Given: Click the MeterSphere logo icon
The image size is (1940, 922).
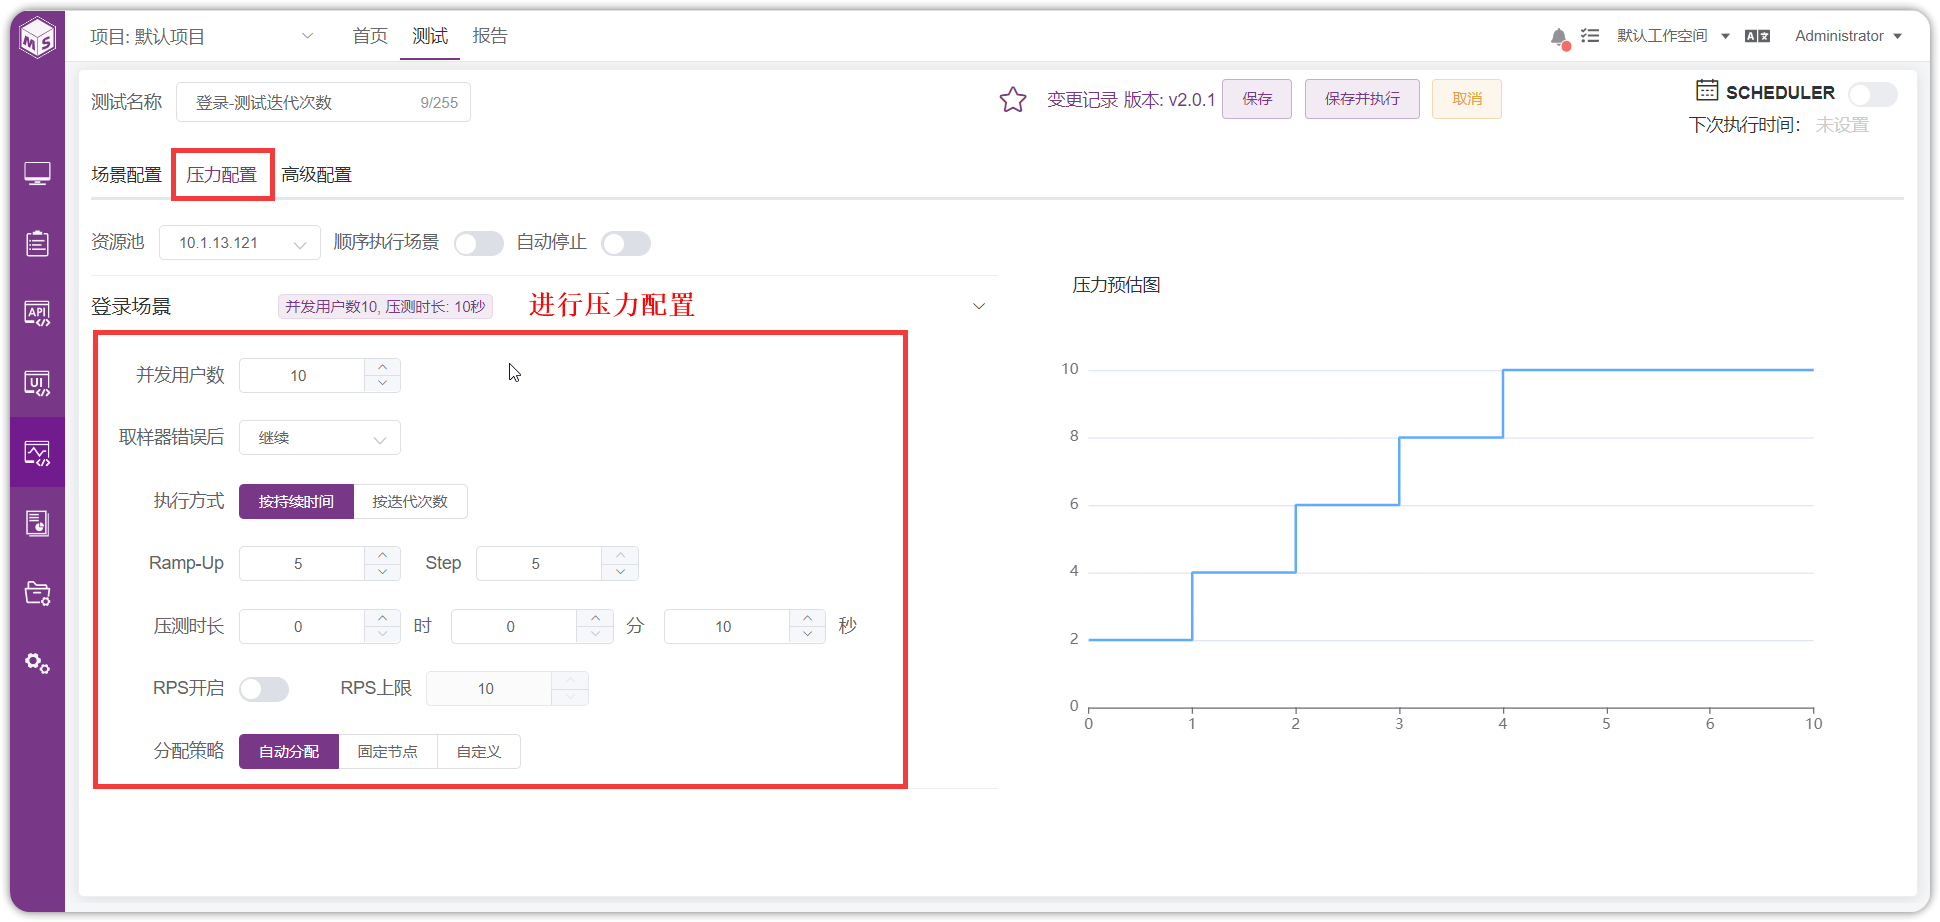Looking at the screenshot, I should (38, 39).
